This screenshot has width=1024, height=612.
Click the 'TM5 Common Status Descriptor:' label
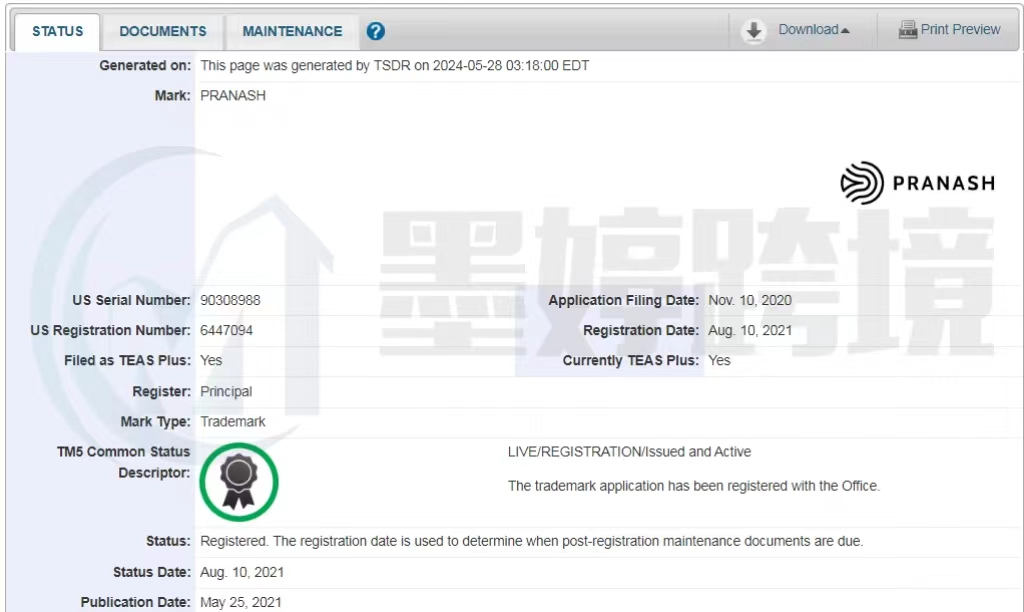[x=124, y=462]
